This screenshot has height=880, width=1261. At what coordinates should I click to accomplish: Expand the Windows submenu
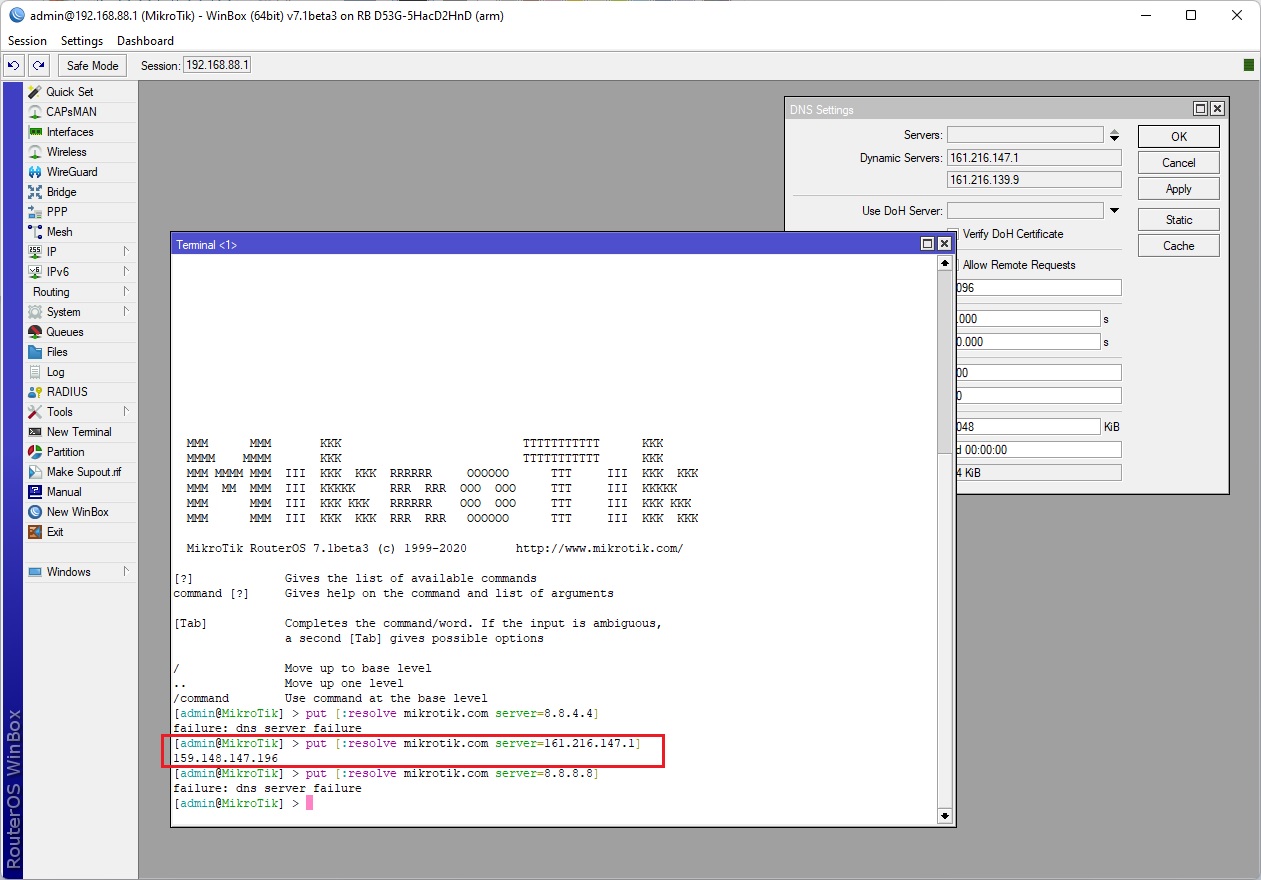tap(78, 572)
